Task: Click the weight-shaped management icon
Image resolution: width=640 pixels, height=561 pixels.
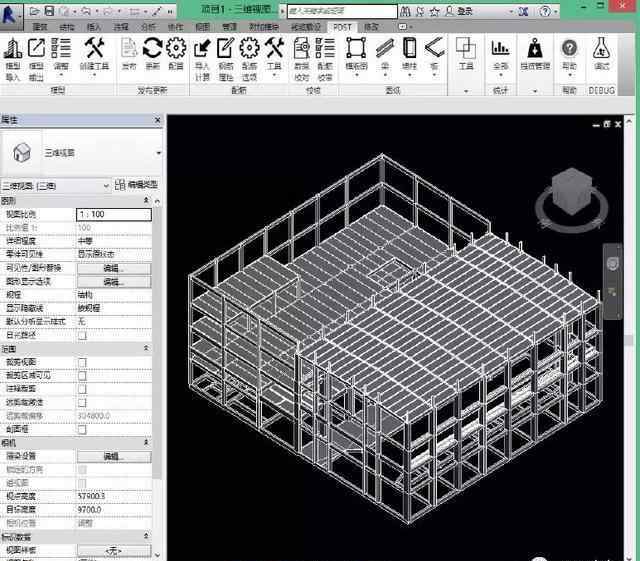Action: 535,48
